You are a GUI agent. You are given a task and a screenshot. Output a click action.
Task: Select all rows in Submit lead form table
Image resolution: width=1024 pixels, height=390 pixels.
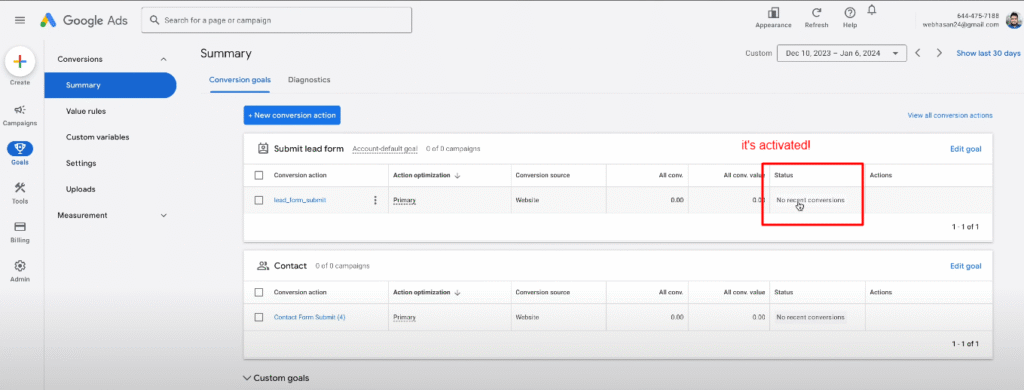[259, 175]
